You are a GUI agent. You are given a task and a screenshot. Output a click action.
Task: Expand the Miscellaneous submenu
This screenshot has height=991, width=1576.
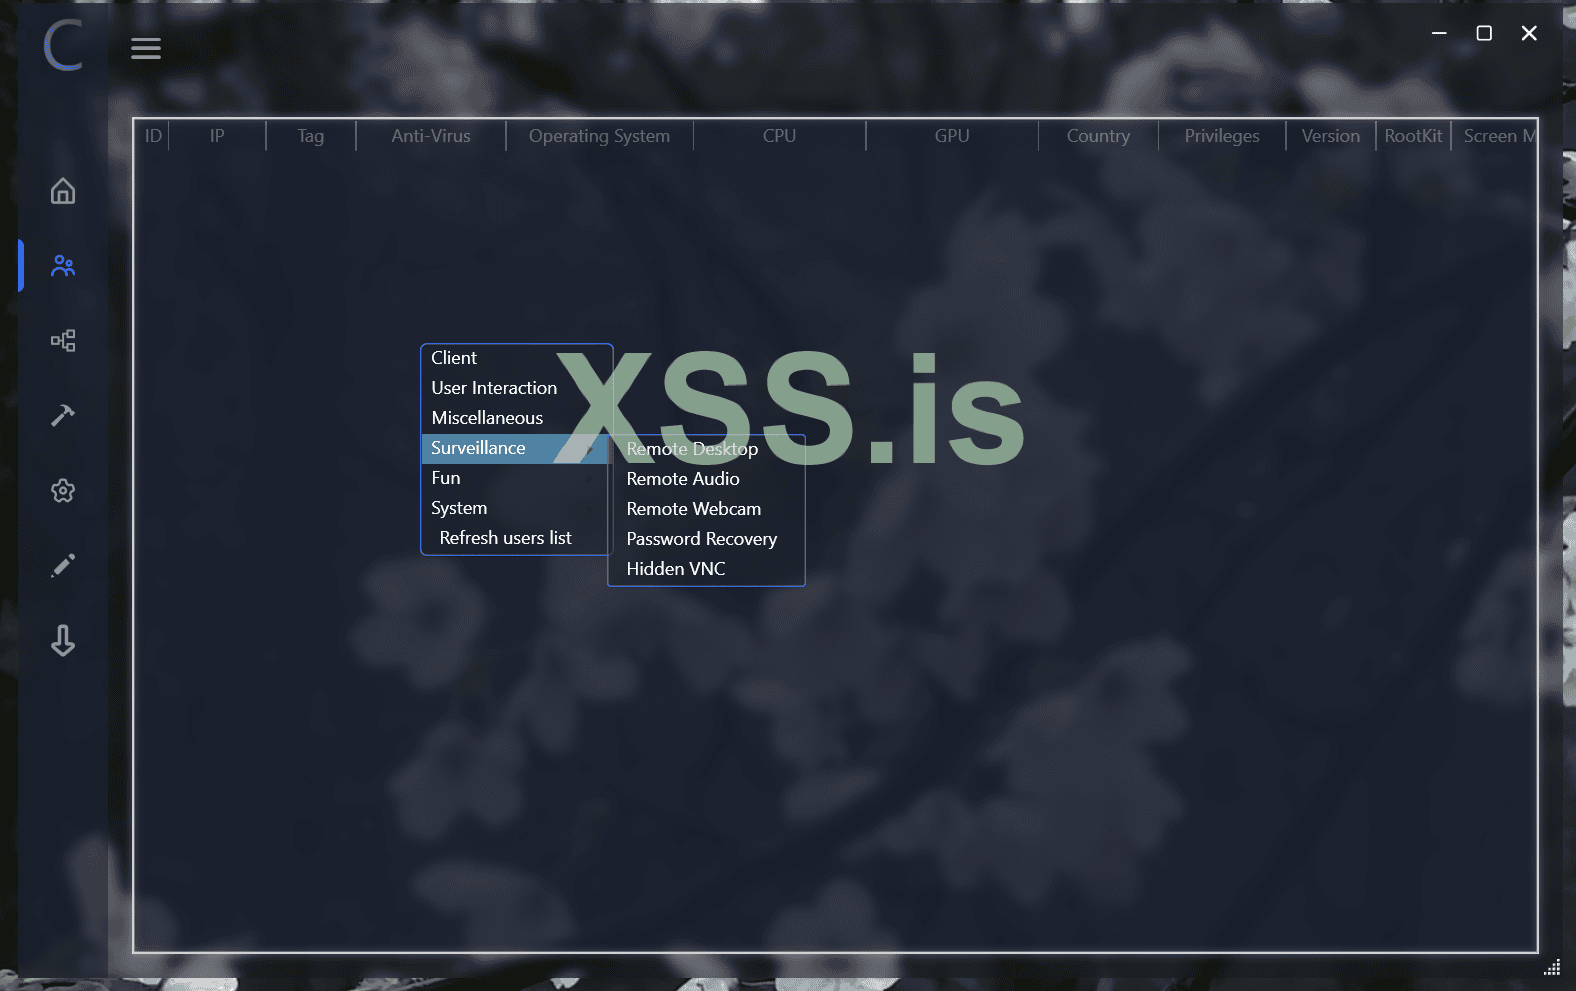coord(516,418)
